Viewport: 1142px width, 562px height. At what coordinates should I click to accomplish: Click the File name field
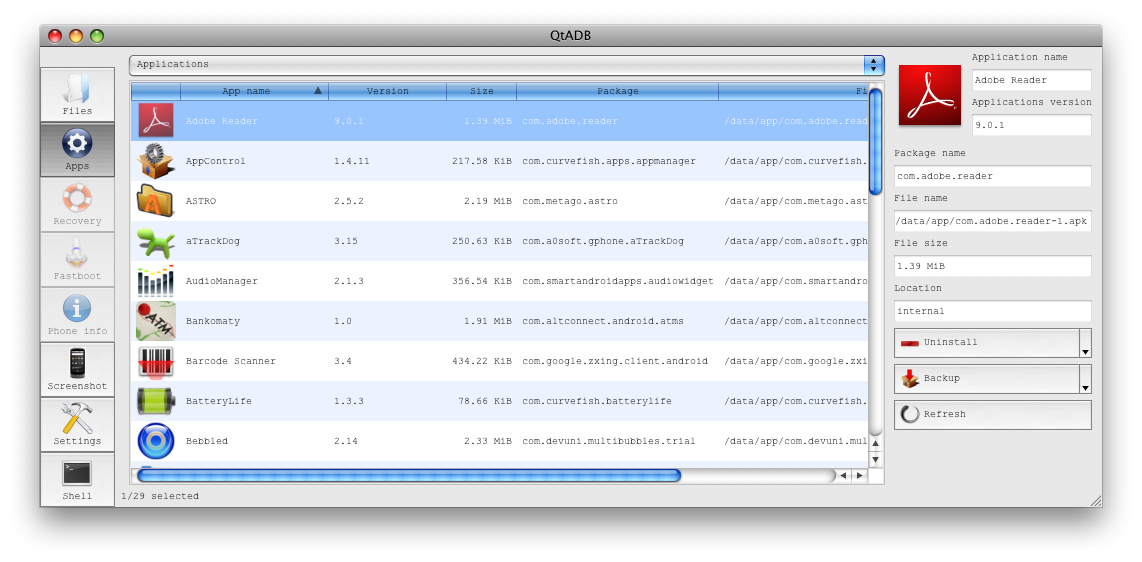[x=993, y=221]
